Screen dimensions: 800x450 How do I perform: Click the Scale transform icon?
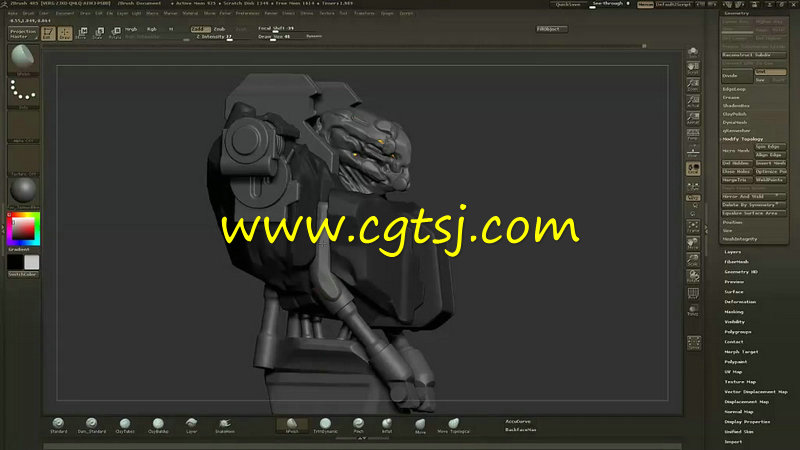tap(98, 34)
